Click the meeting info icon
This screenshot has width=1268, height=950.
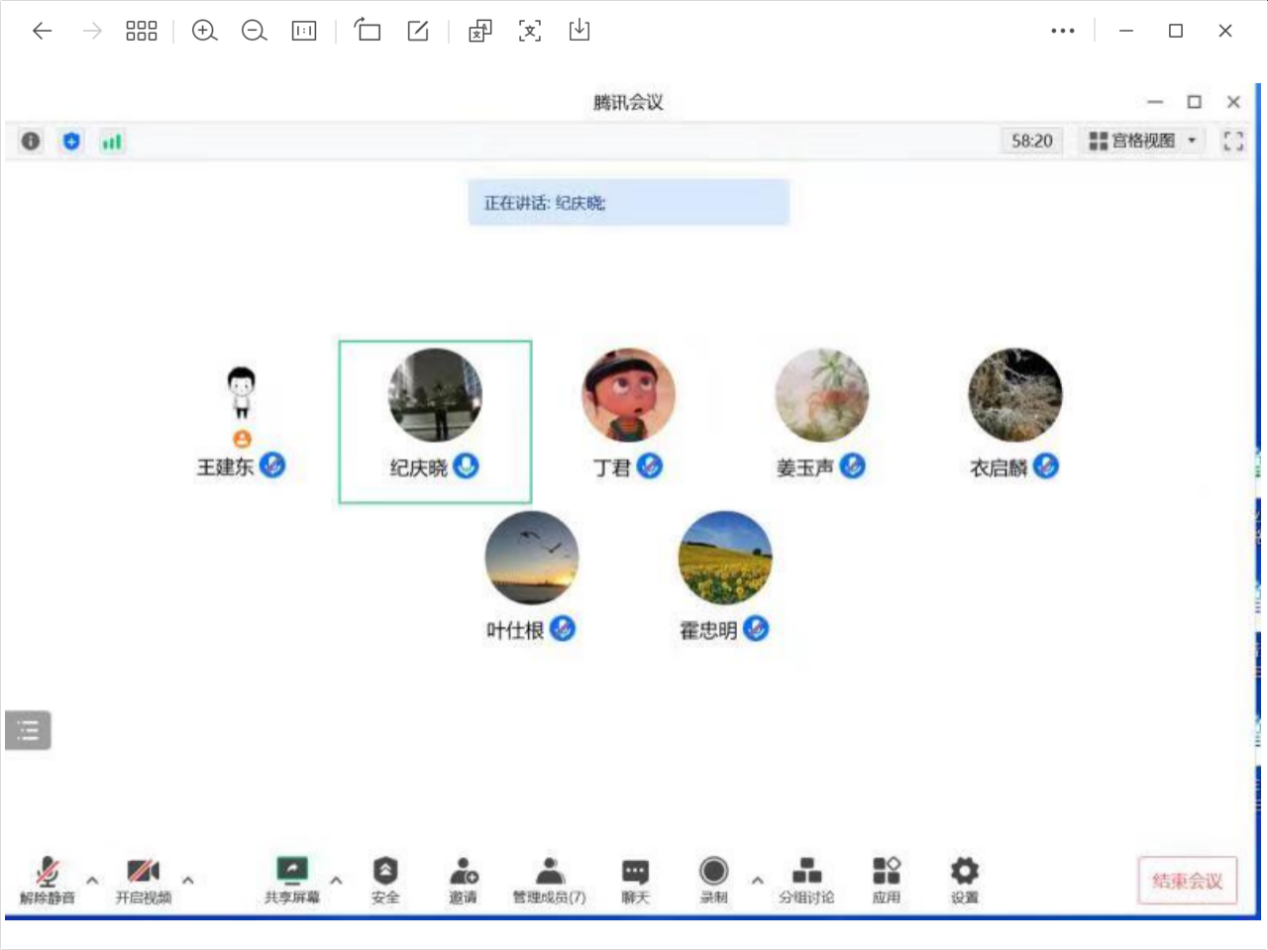pyautogui.click(x=31, y=141)
